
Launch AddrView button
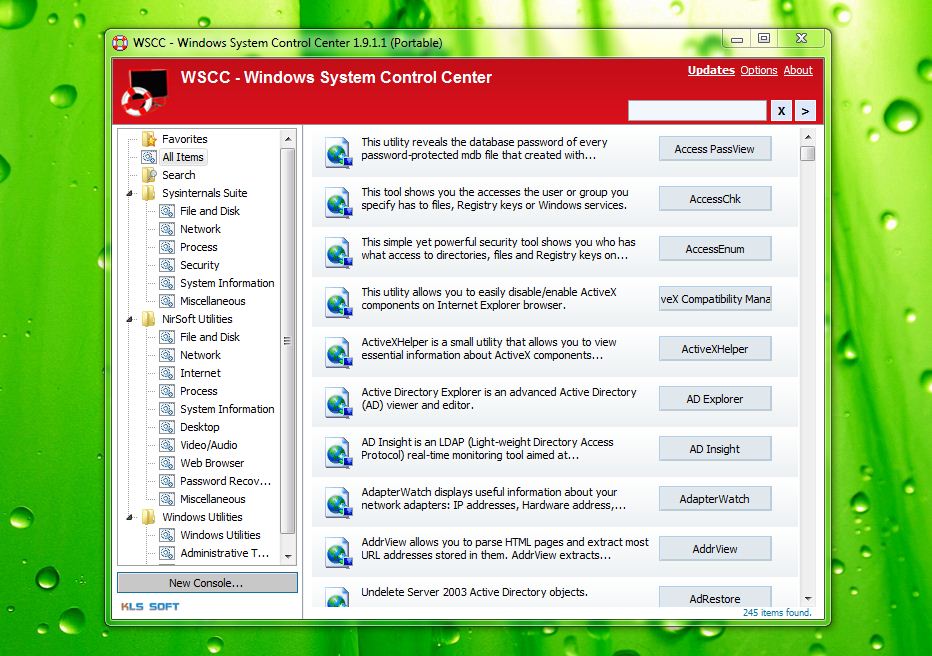[715, 548]
